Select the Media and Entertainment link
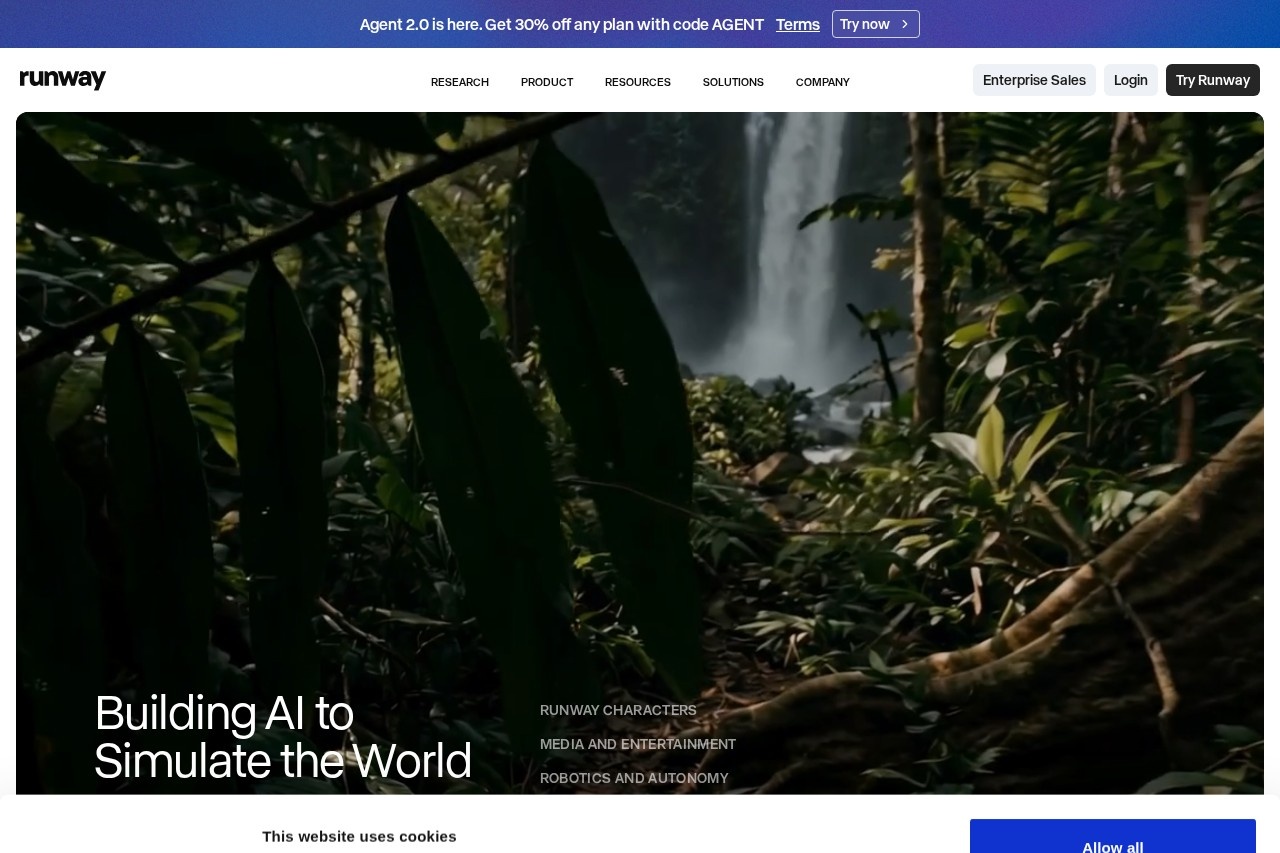The width and height of the screenshot is (1280, 853). coord(638,744)
